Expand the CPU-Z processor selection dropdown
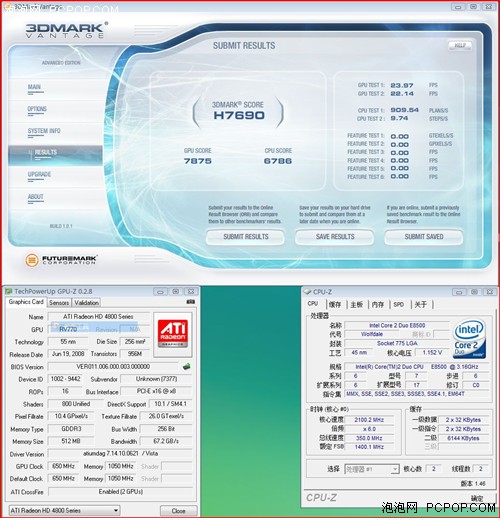 coord(372,469)
